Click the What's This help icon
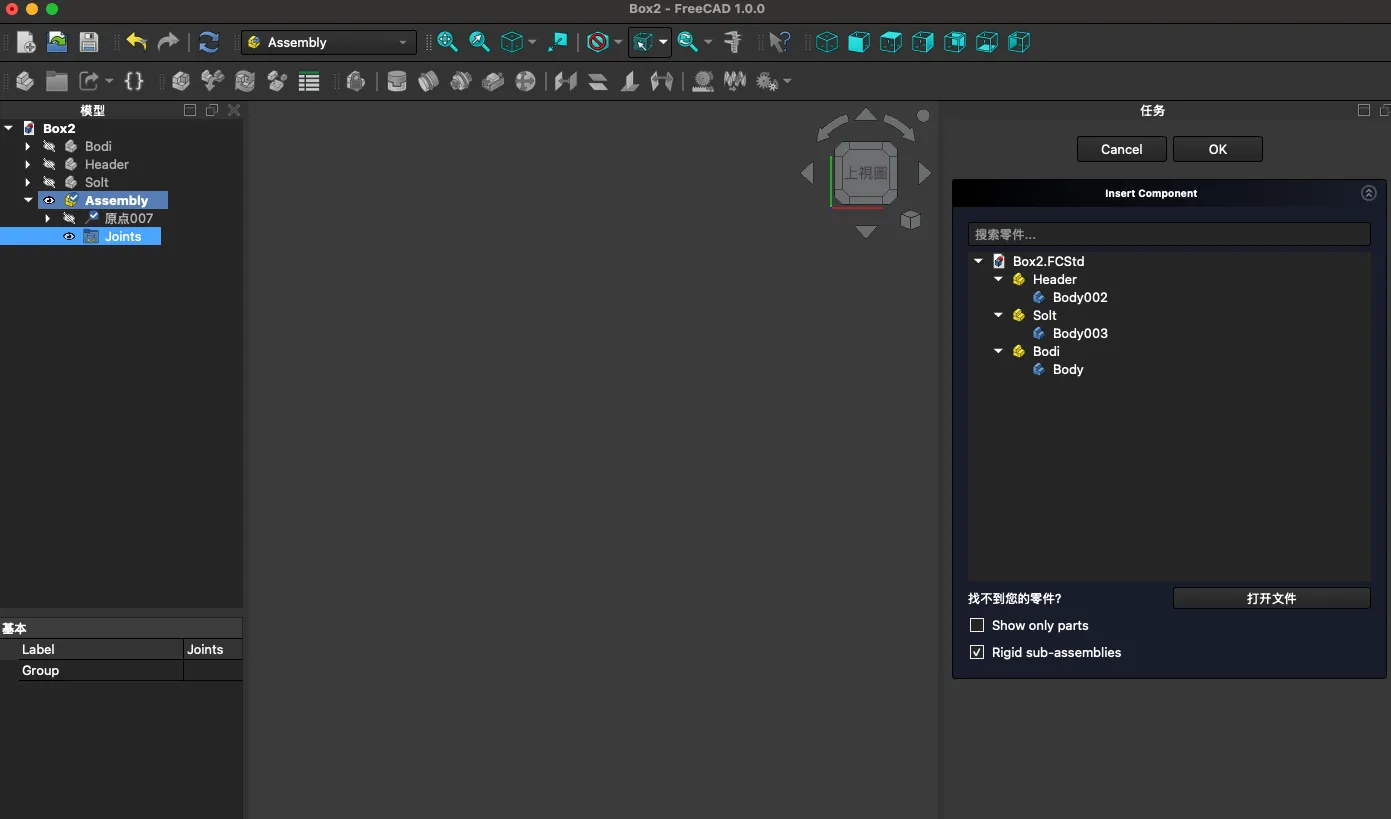1391x819 pixels. point(779,42)
